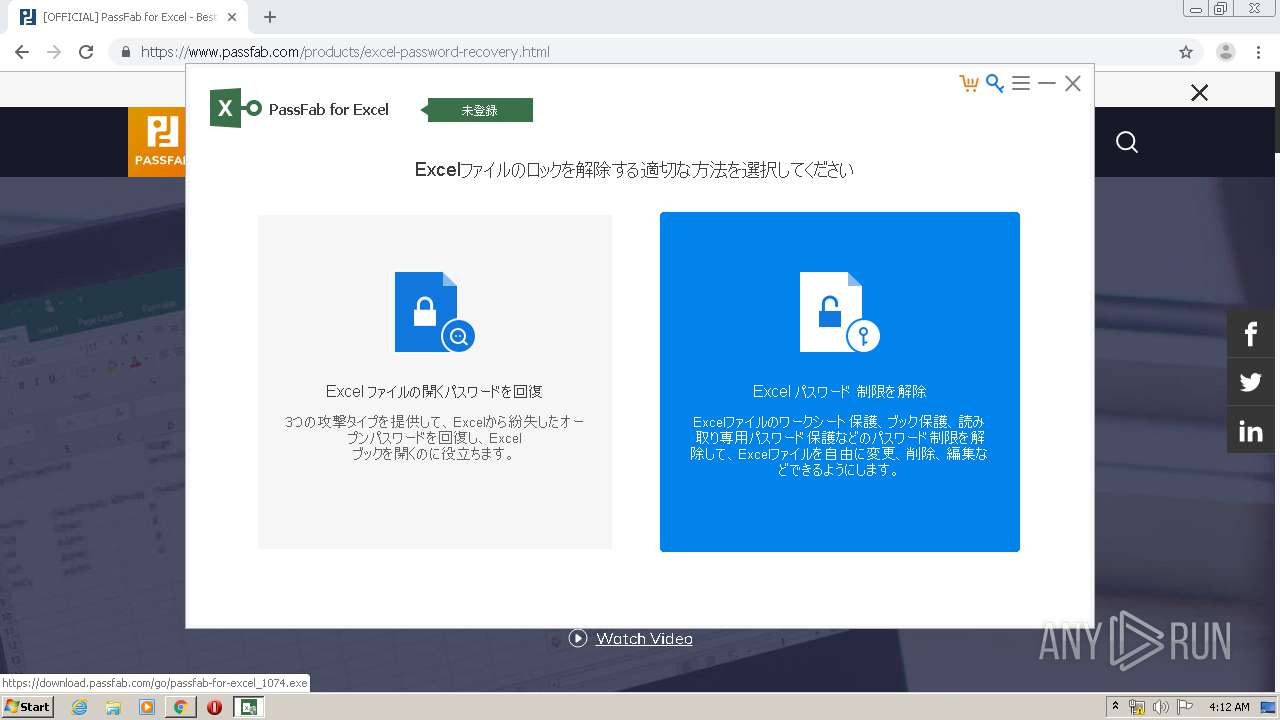Select the [OFFICIAL] PassFab for Excel tab
Screen dimensions: 1280x720
pyautogui.click(x=130, y=17)
